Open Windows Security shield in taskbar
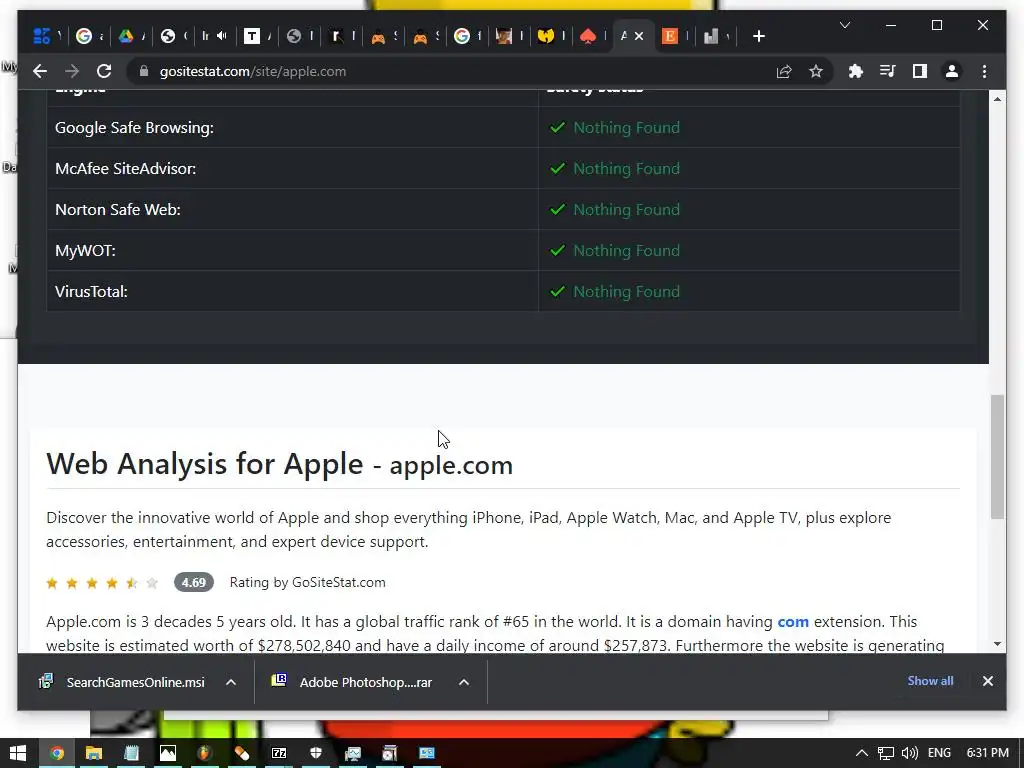Viewport: 1024px width, 768px height. (x=316, y=753)
